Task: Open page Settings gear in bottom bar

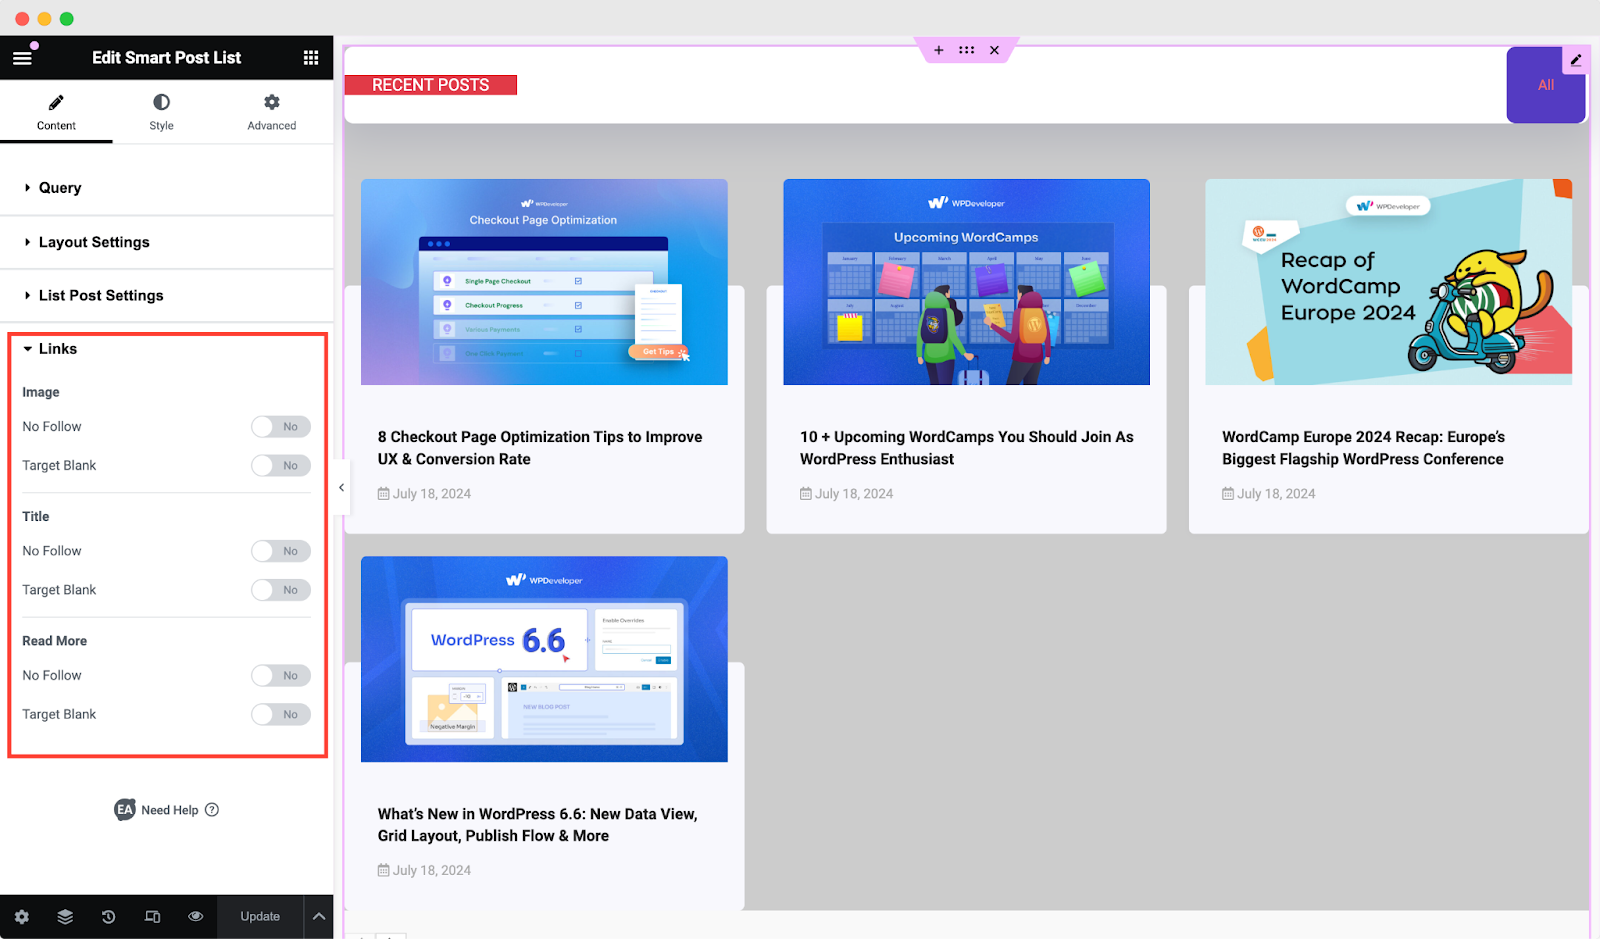Action: point(22,916)
